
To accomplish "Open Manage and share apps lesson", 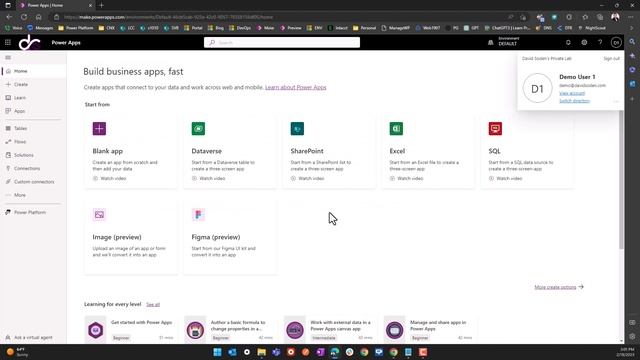I will (429, 329).
